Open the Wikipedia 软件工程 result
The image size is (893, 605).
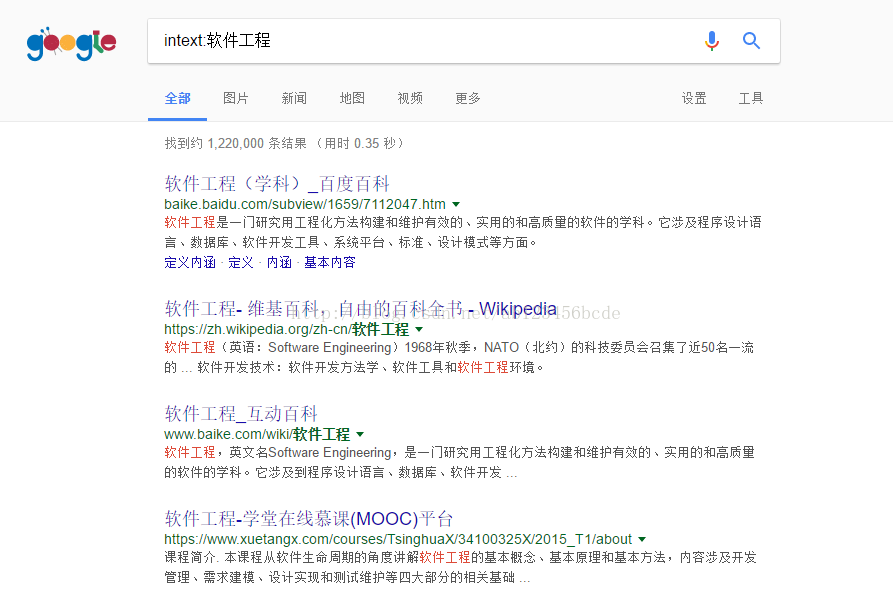(360, 309)
